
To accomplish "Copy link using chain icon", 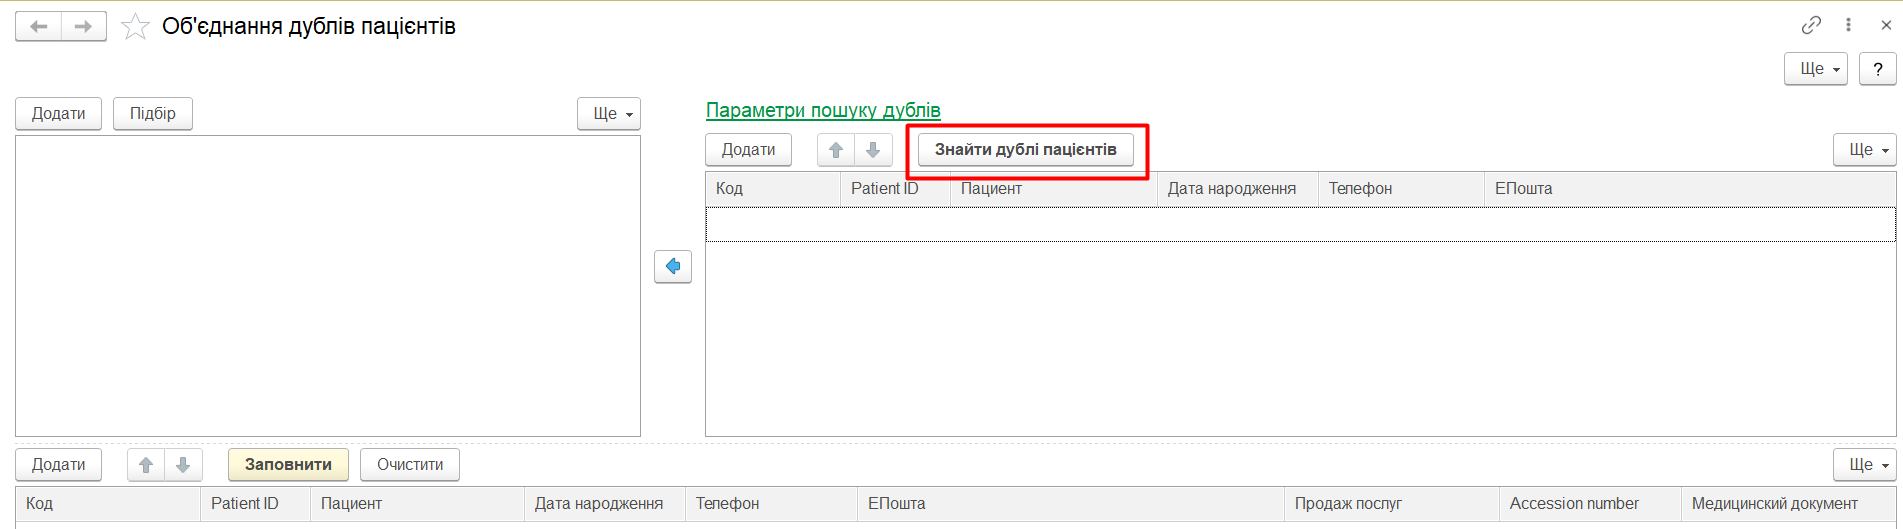I will tap(1811, 25).
